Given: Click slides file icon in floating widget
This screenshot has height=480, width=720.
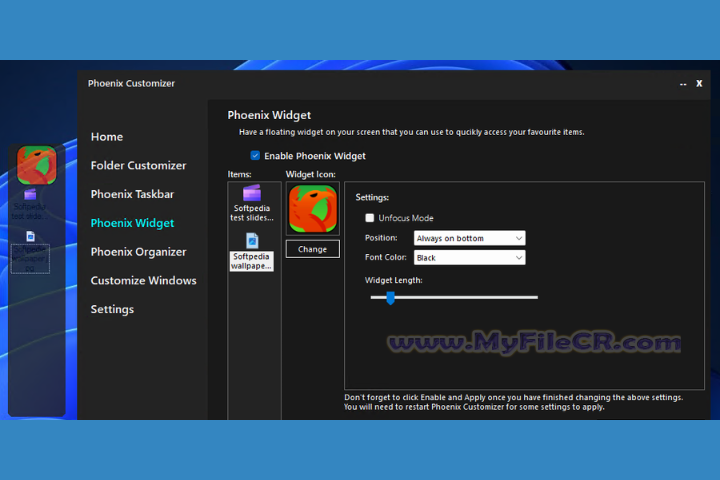Looking at the screenshot, I should [30, 195].
